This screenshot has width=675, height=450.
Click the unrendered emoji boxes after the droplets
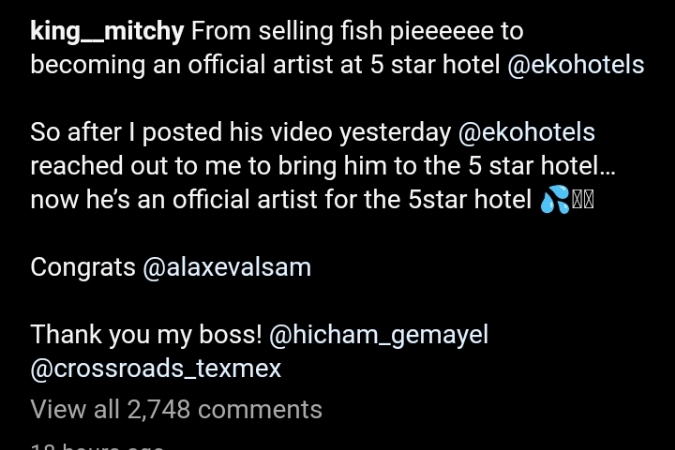[x=583, y=200]
